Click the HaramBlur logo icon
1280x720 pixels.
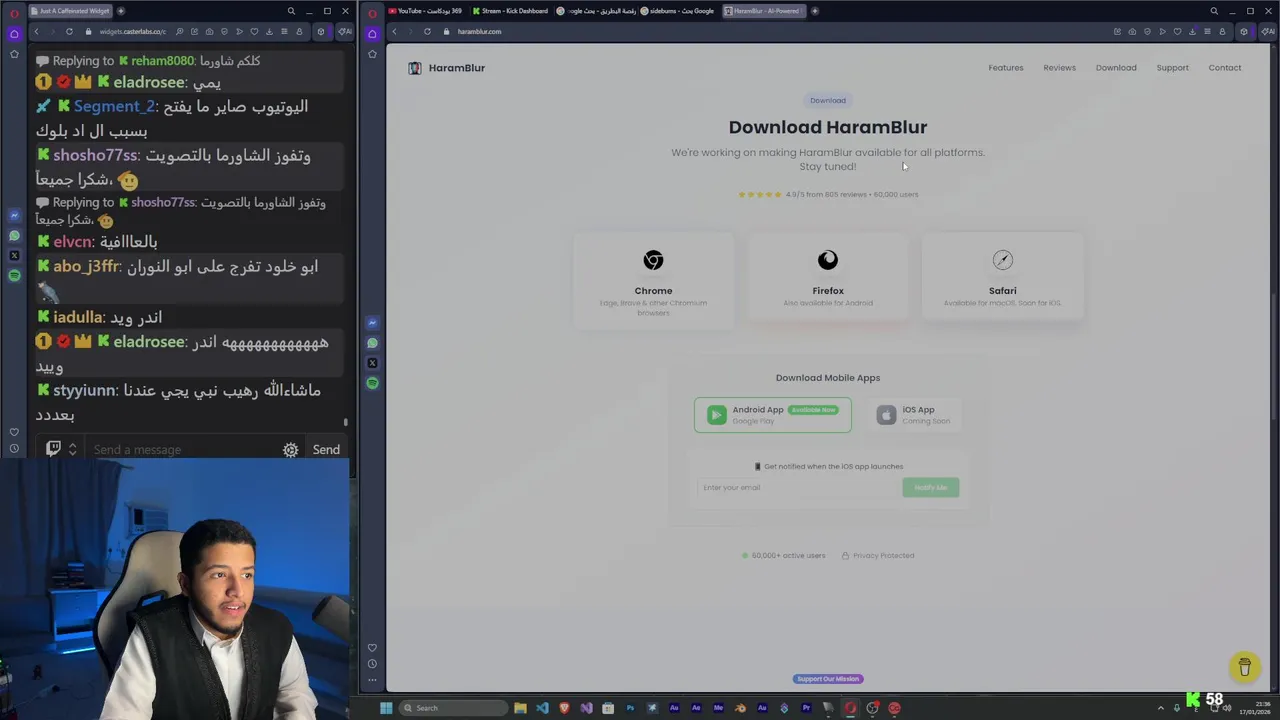(415, 68)
